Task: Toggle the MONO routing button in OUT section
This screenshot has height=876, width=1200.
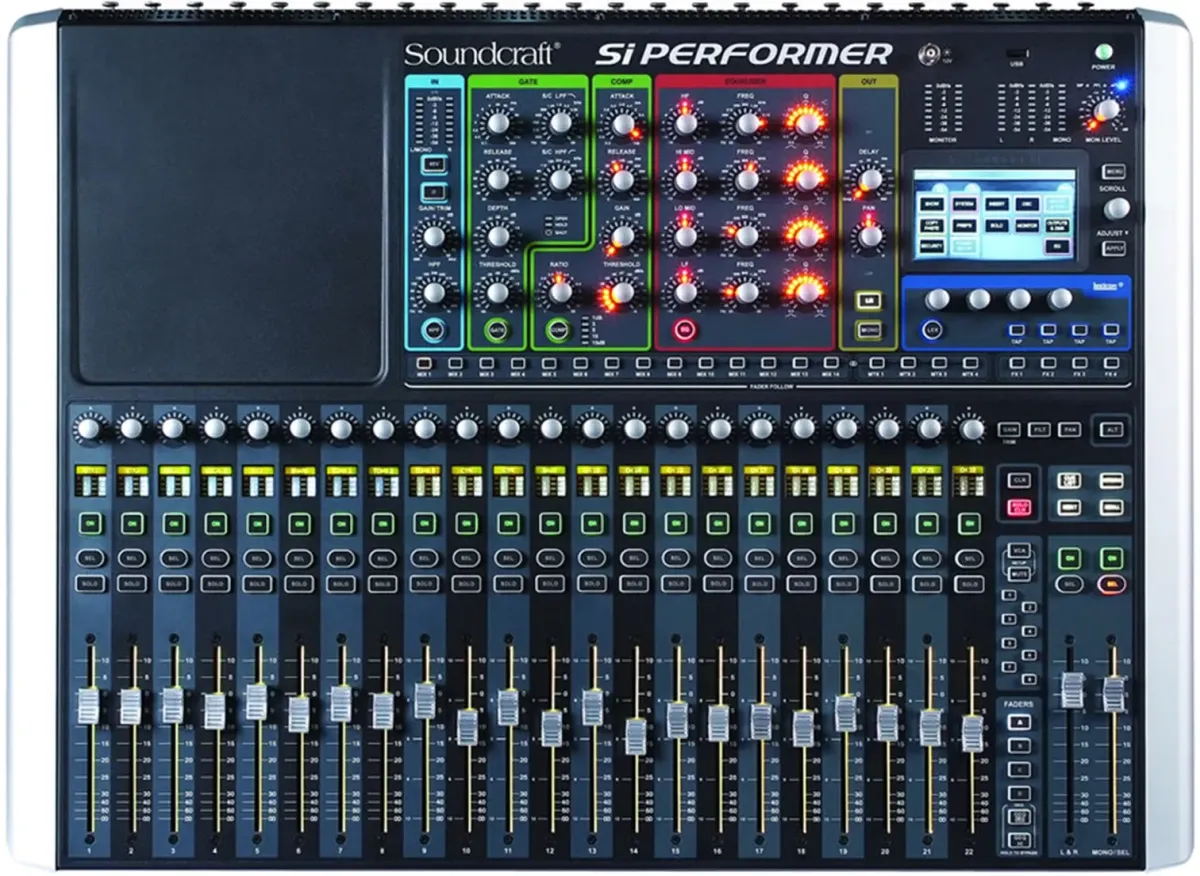Action: pyautogui.click(x=868, y=329)
